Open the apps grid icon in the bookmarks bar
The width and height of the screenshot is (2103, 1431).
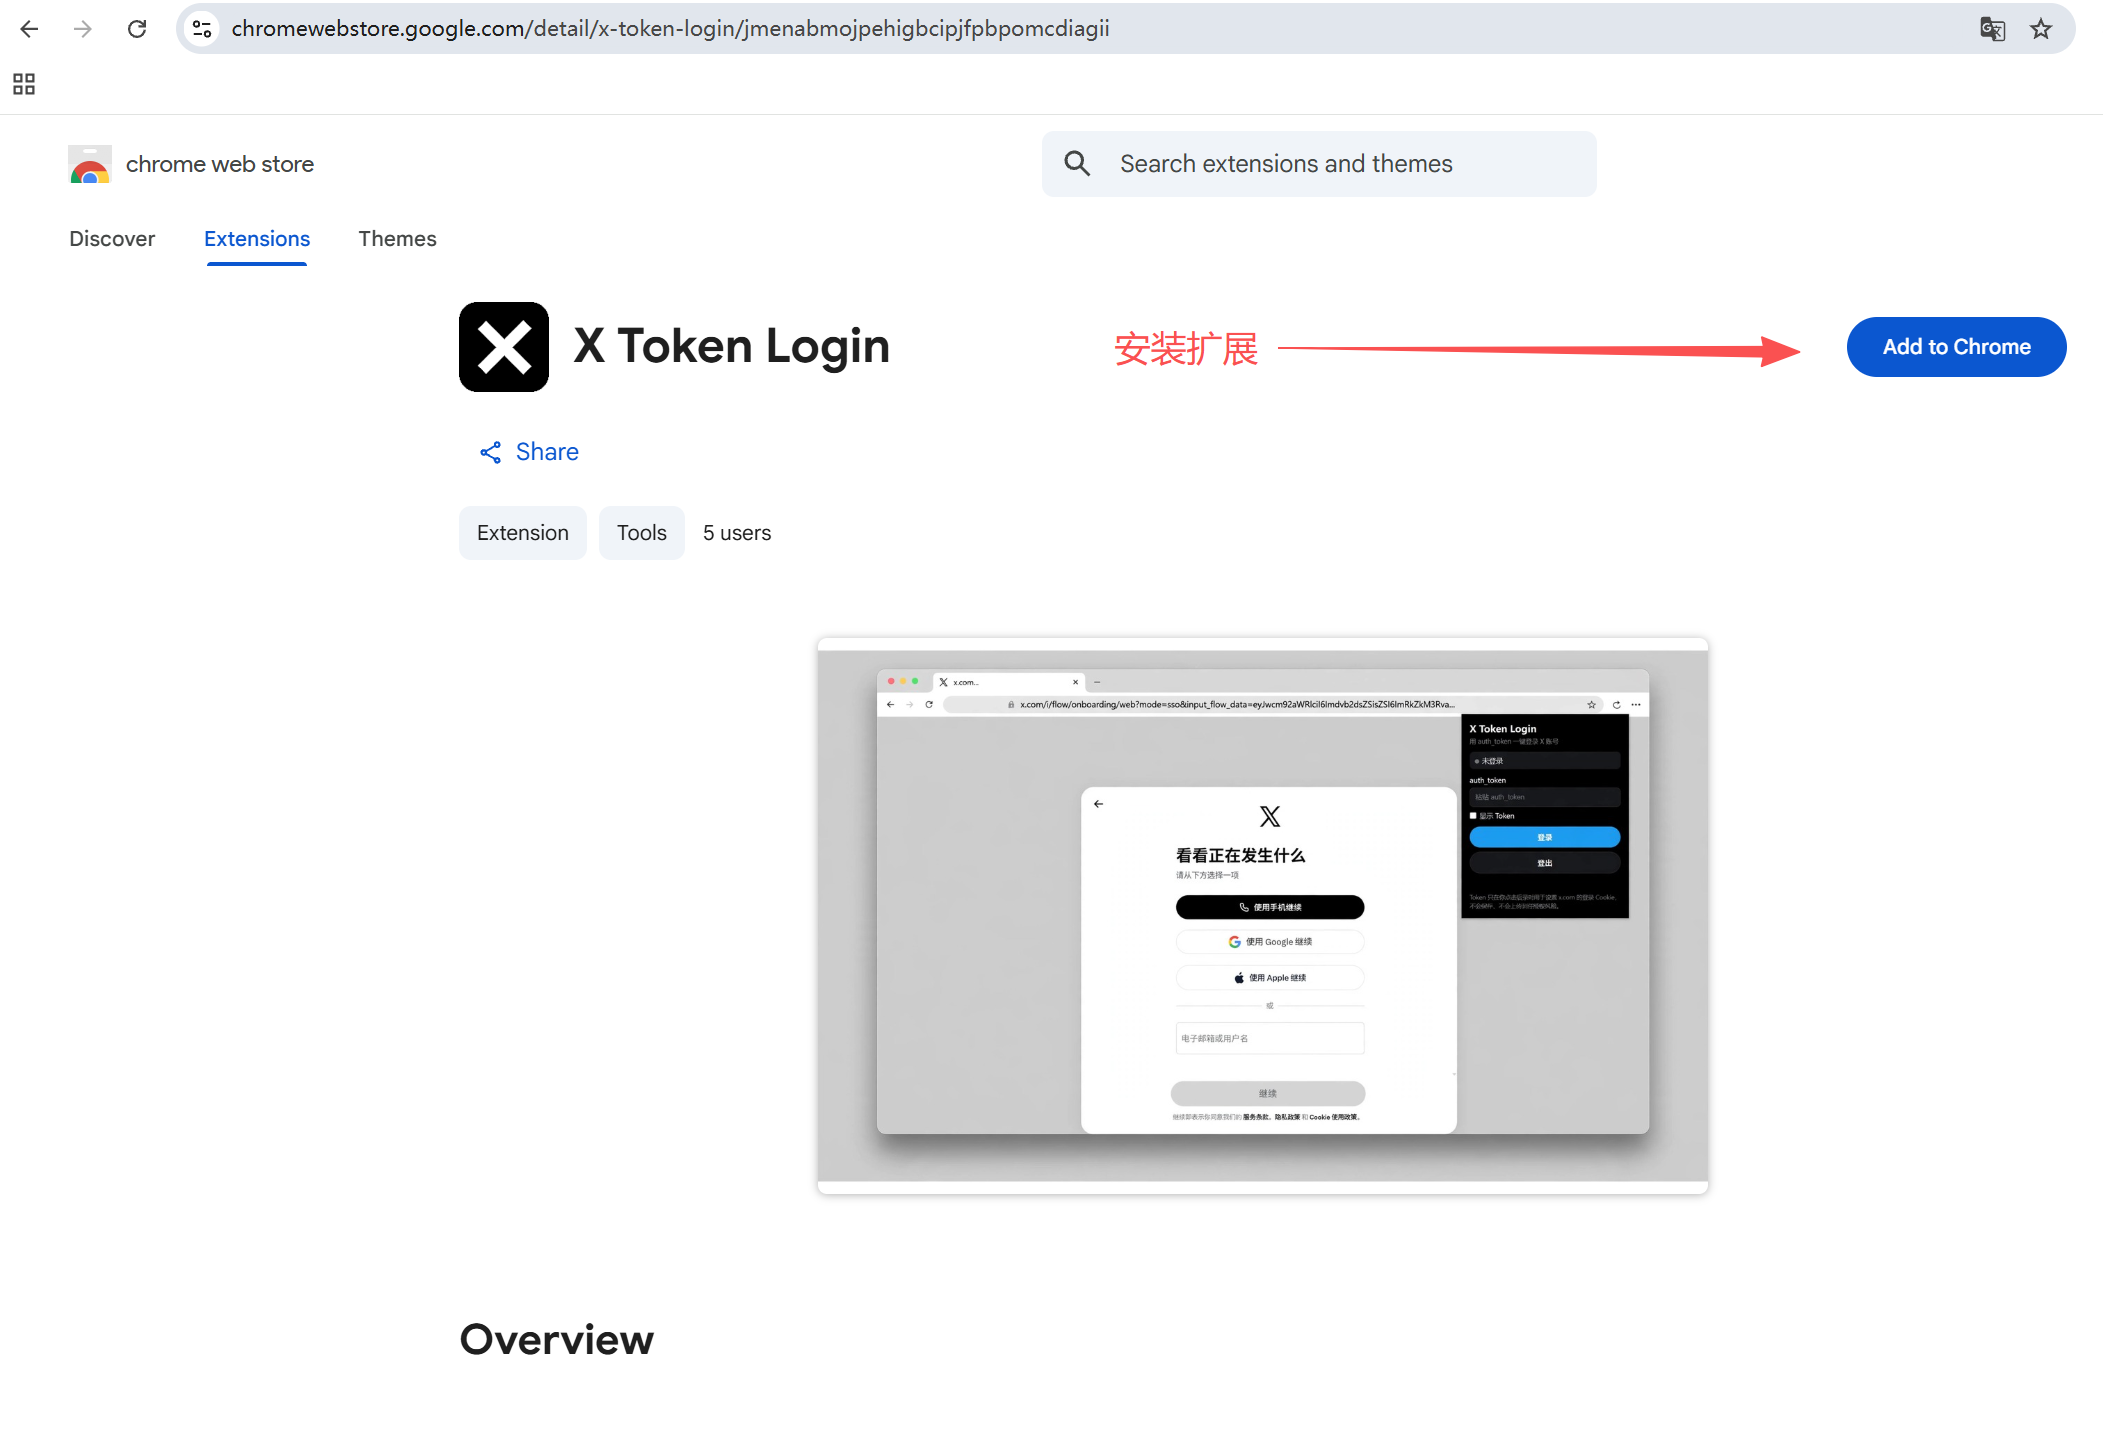(24, 84)
